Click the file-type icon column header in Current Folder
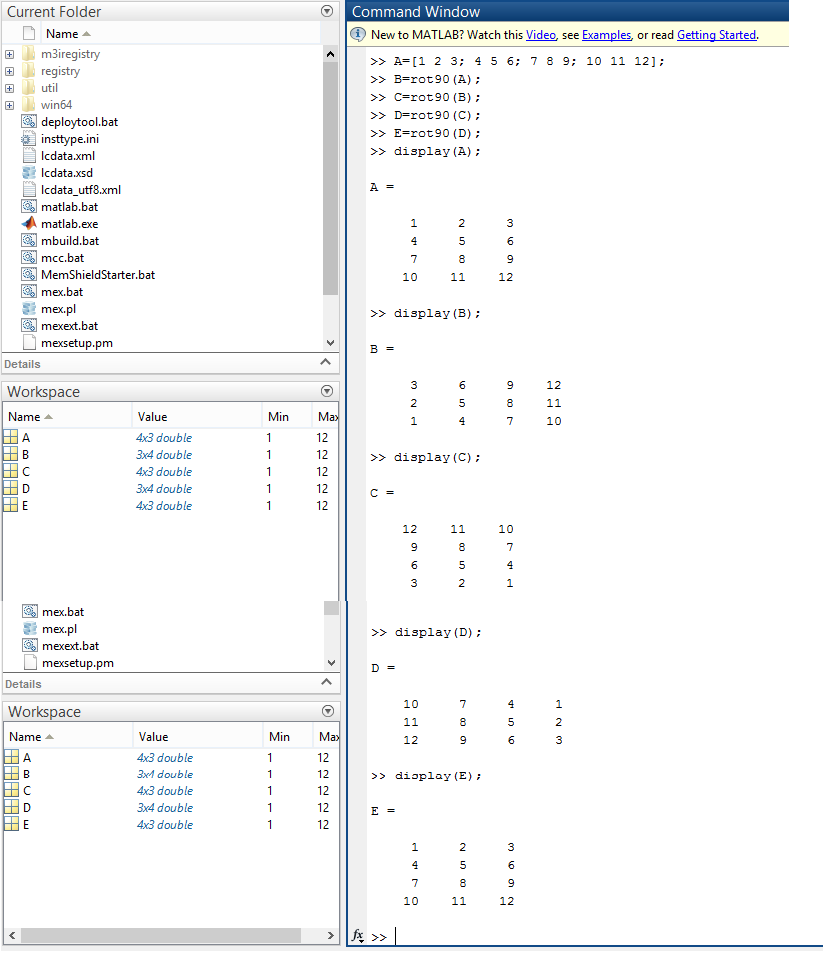Screen dimensions: 830x954 29,33
